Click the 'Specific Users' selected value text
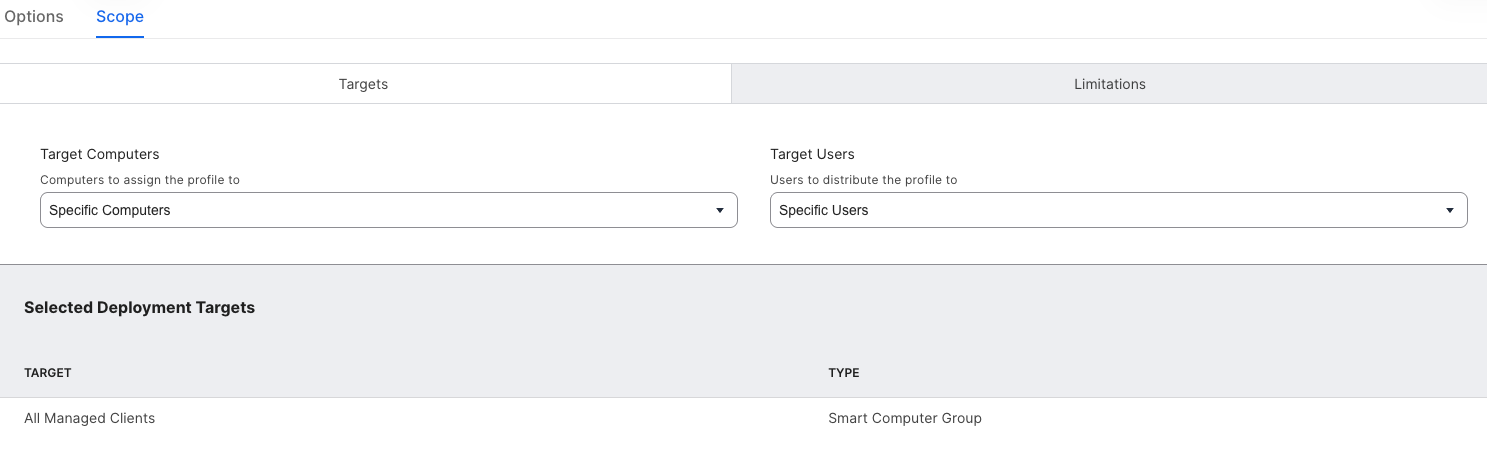 823,211
